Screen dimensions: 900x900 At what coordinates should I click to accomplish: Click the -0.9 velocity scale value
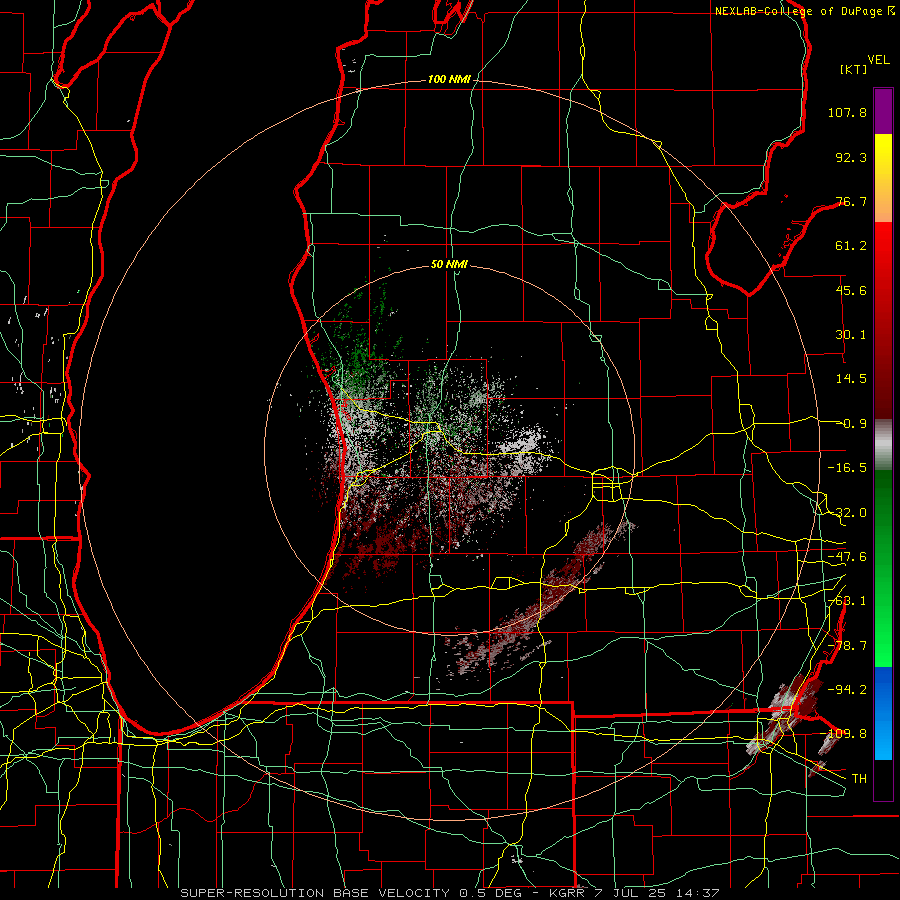[x=851, y=424]
